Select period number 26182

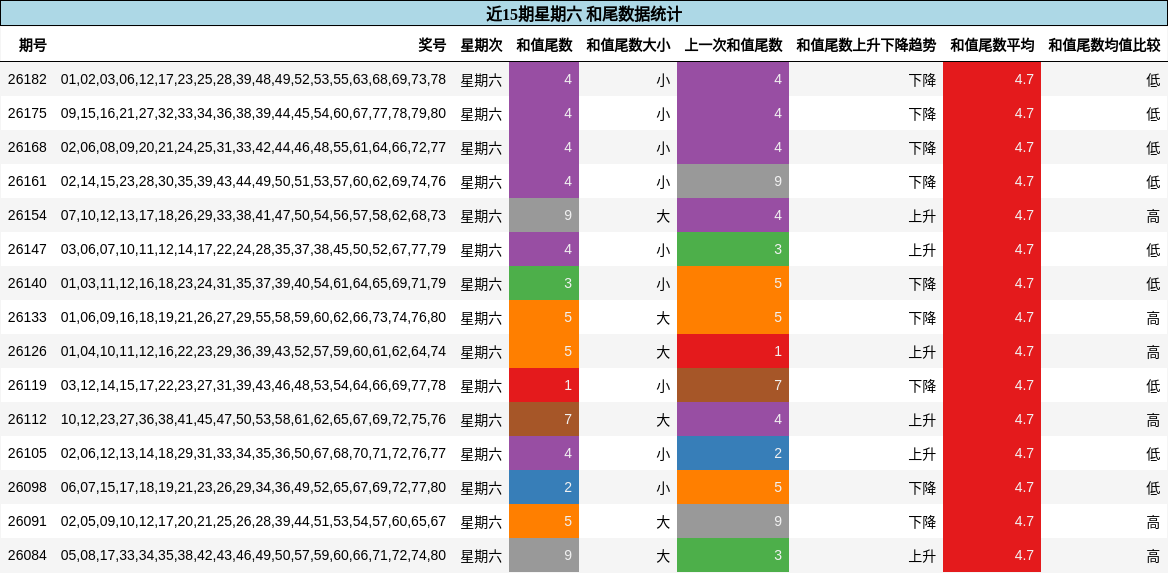click(x=28, y=80)
